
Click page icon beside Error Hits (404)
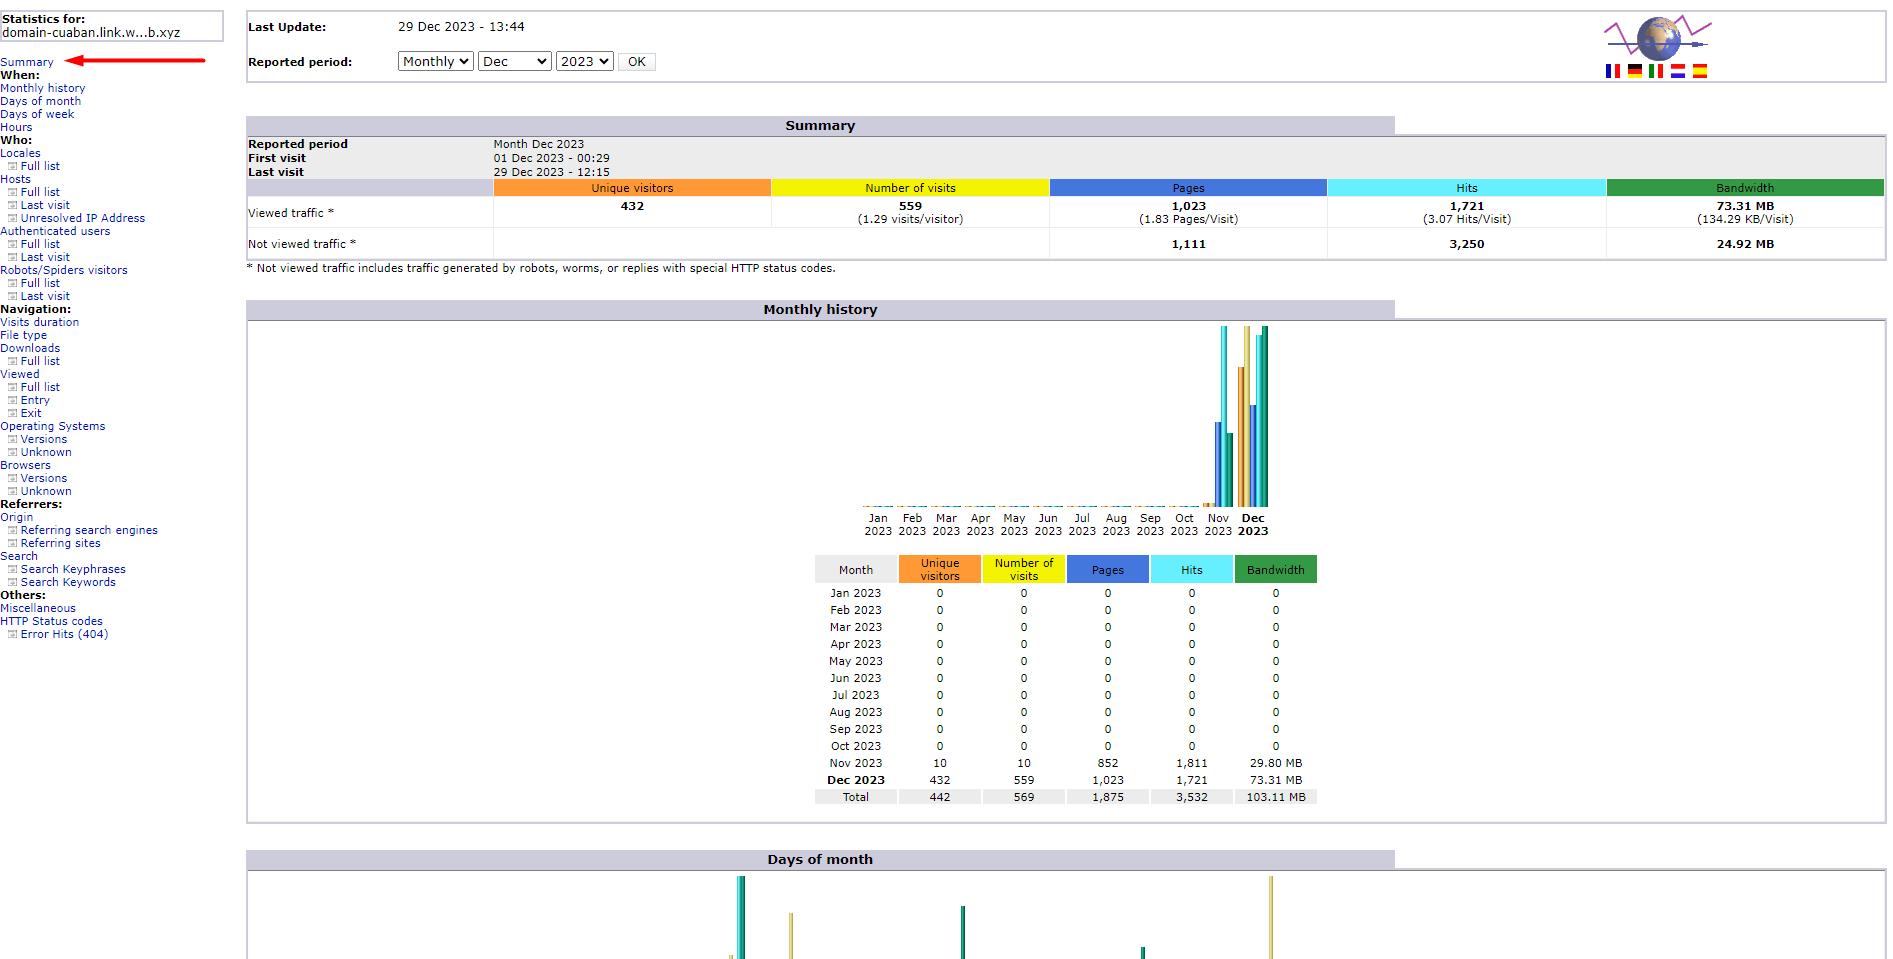pyautogui.click(x=13, y=634)
